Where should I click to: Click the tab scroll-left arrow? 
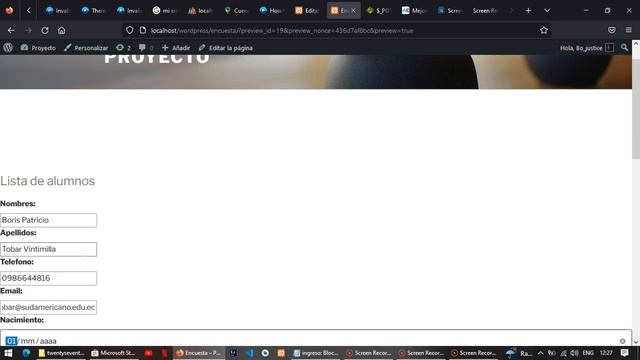click(x=29, y=11)
